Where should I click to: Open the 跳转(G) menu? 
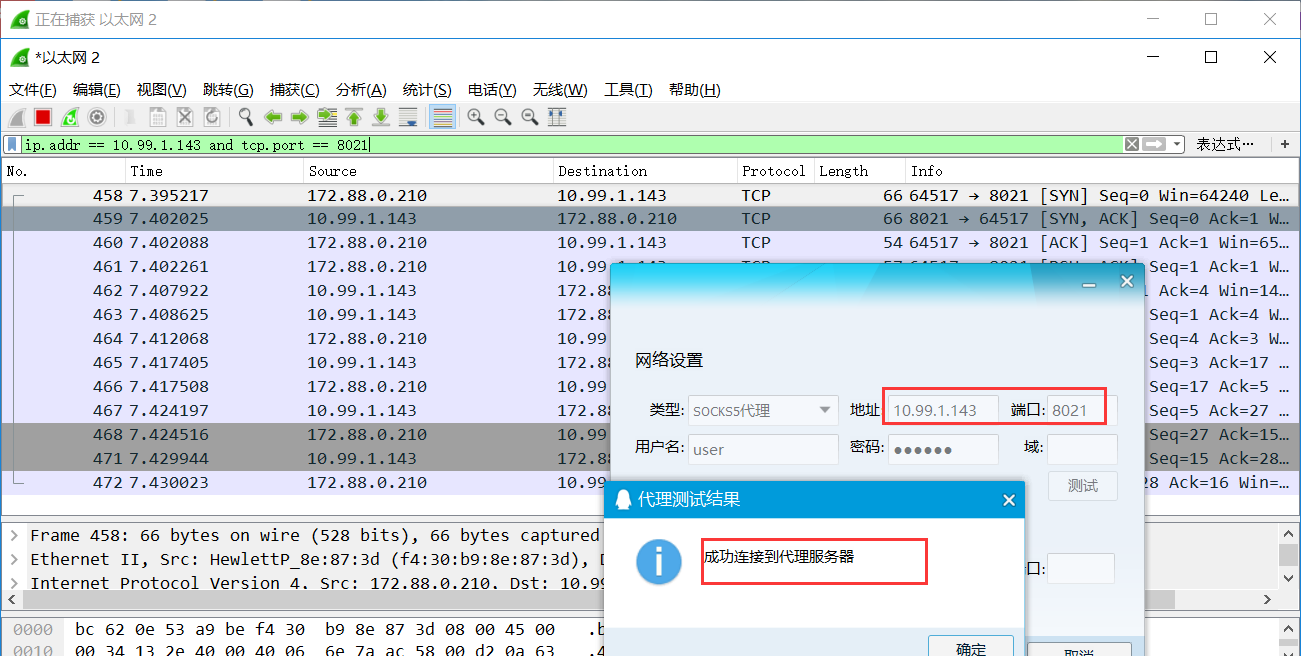(228, 90)
